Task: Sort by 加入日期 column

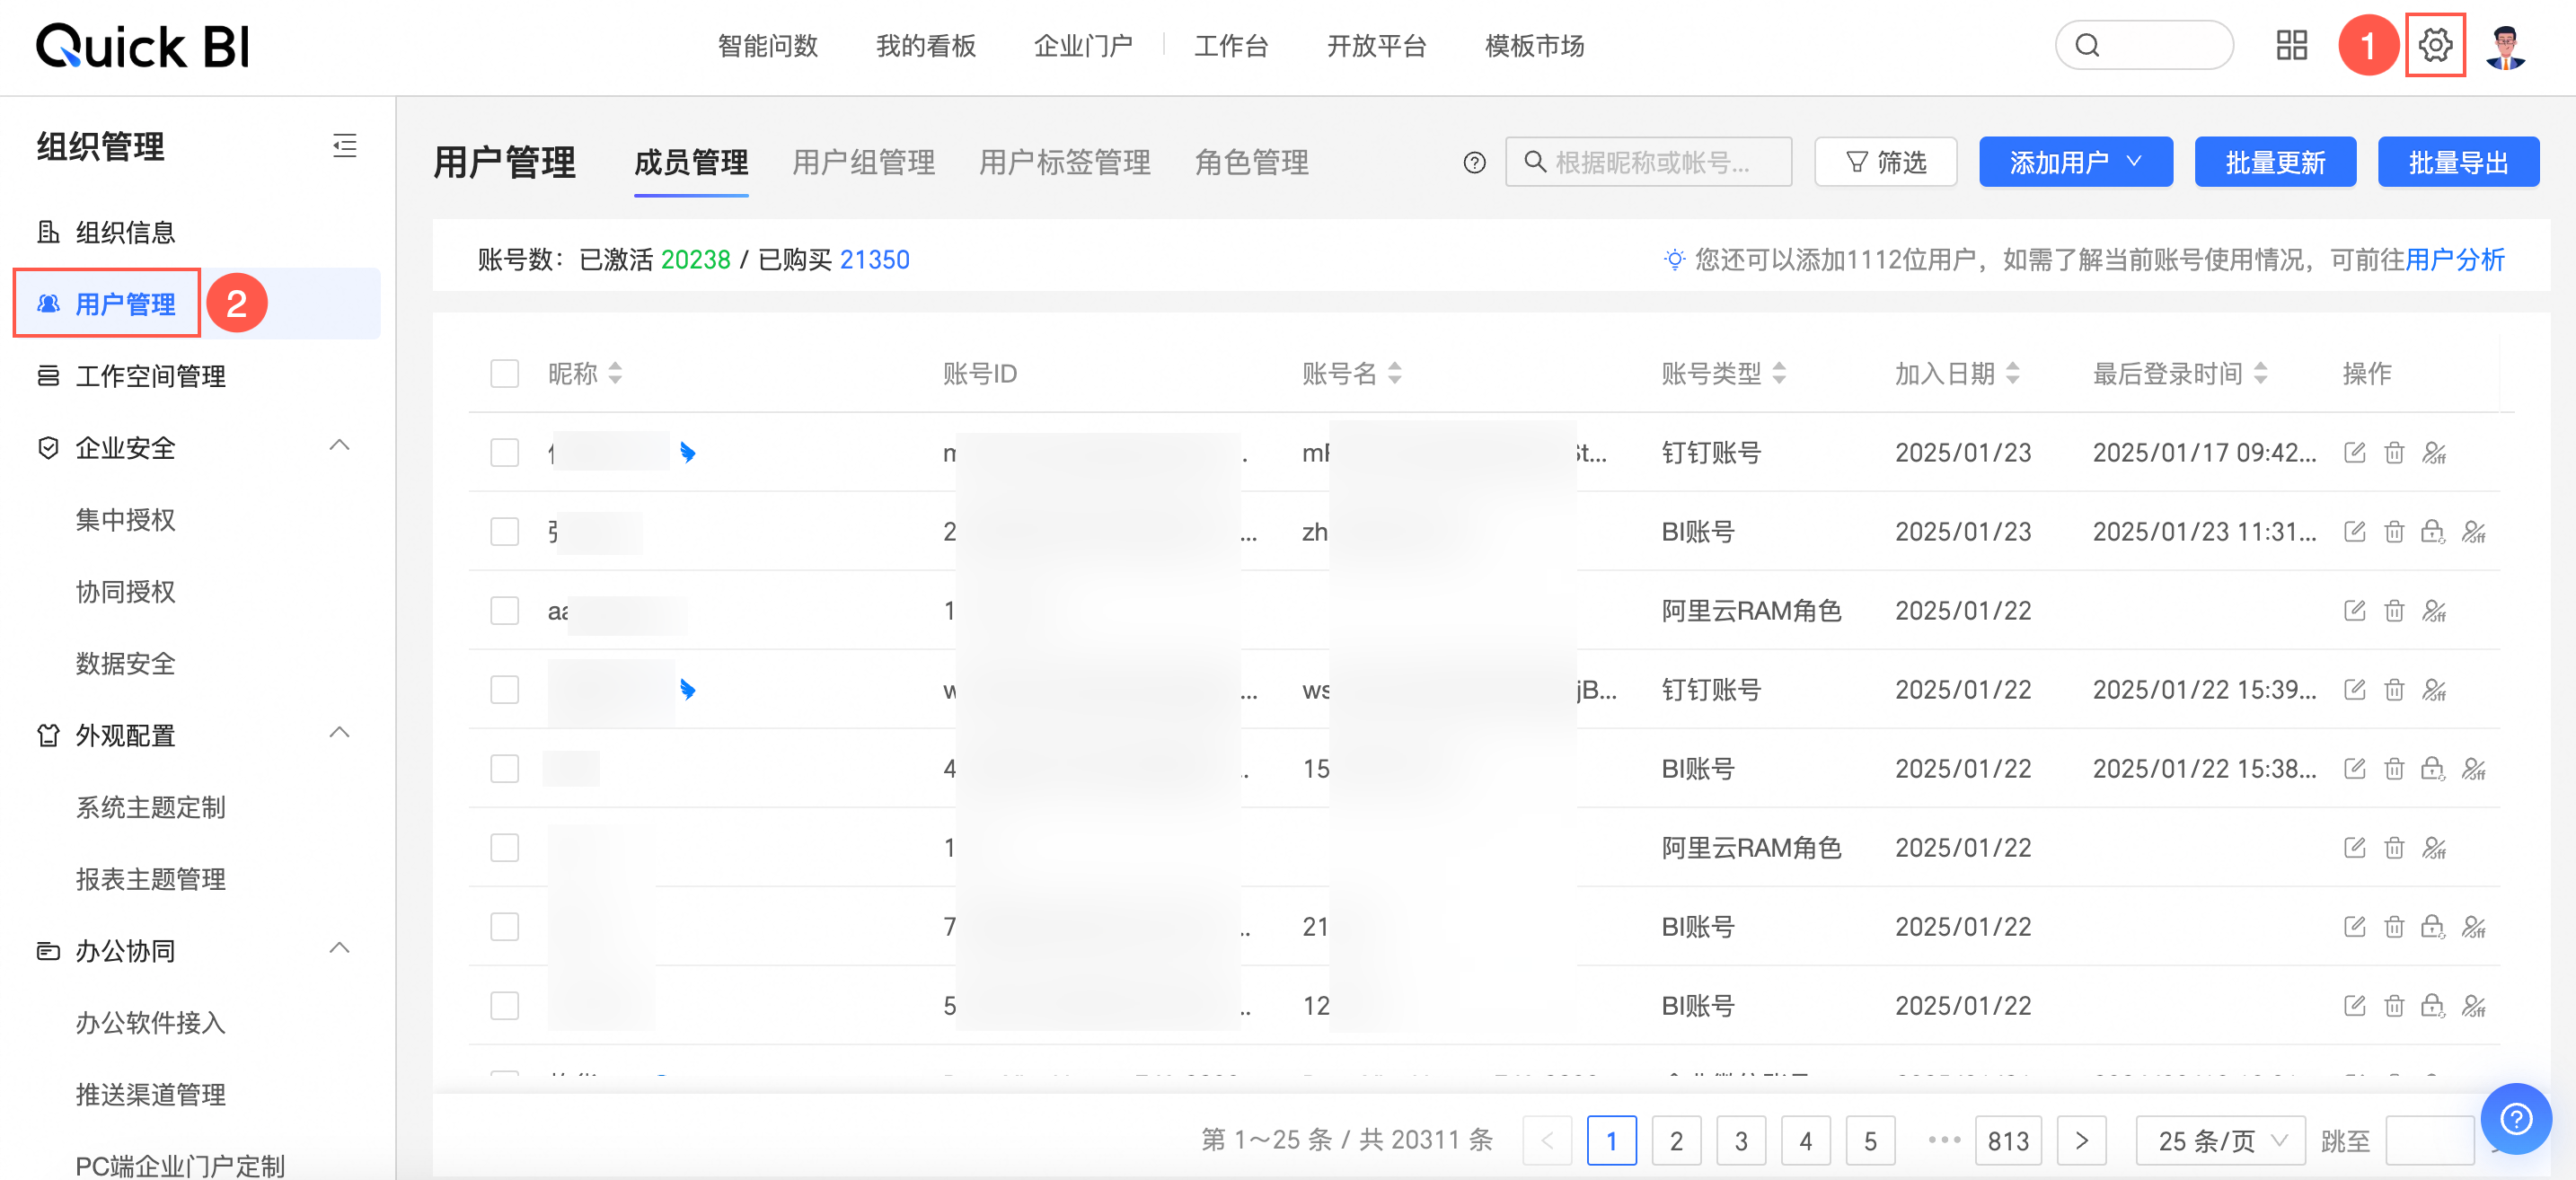Action: pos(2012,374)
